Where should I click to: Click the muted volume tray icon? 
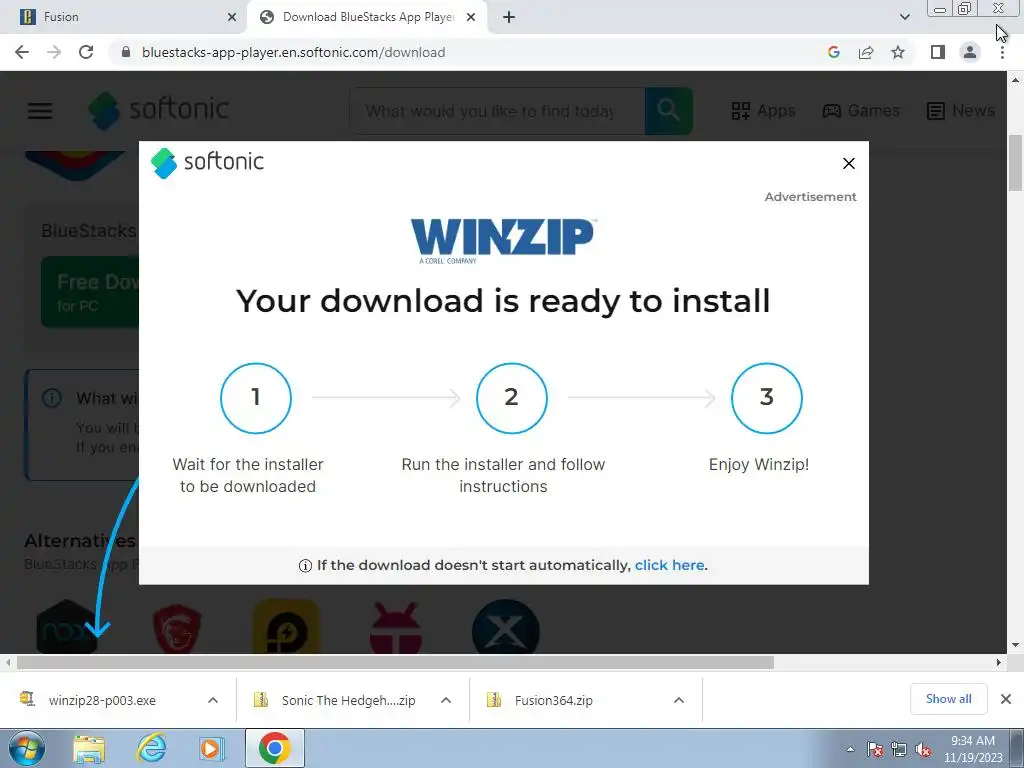click(x=923, y=749)
